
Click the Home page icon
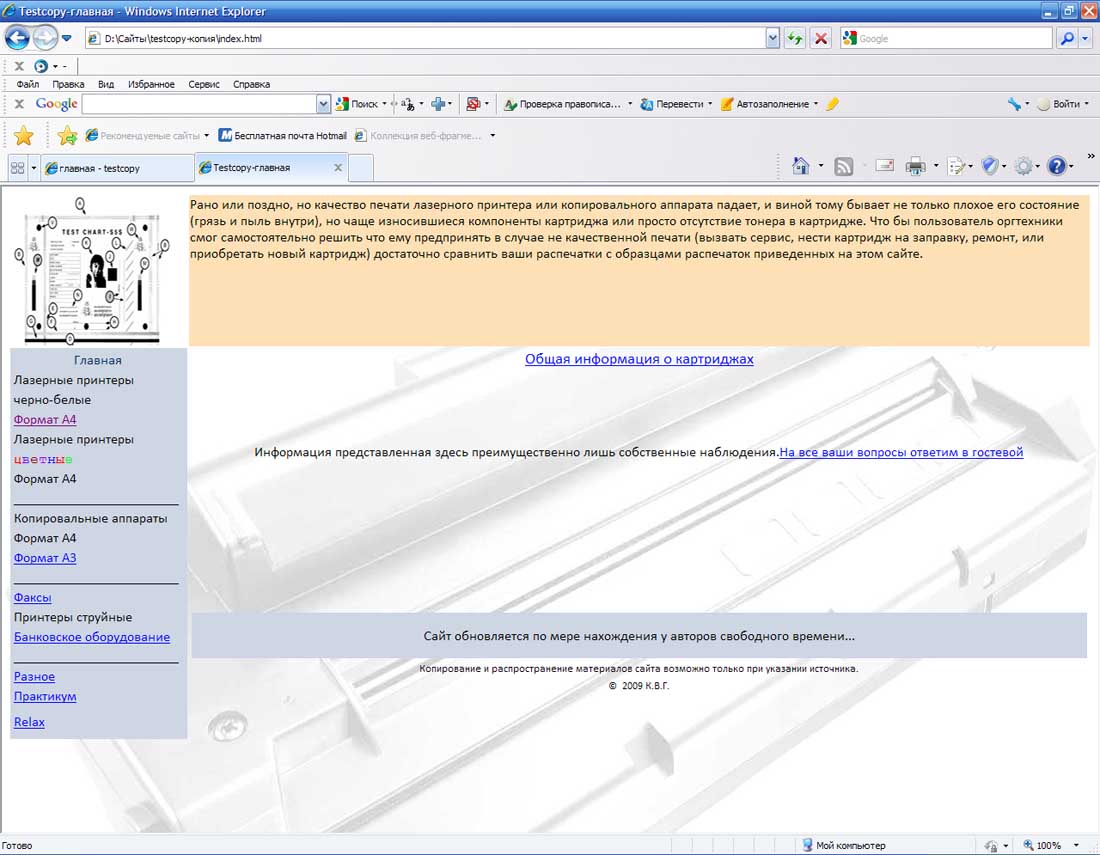[x=800, y=167]
